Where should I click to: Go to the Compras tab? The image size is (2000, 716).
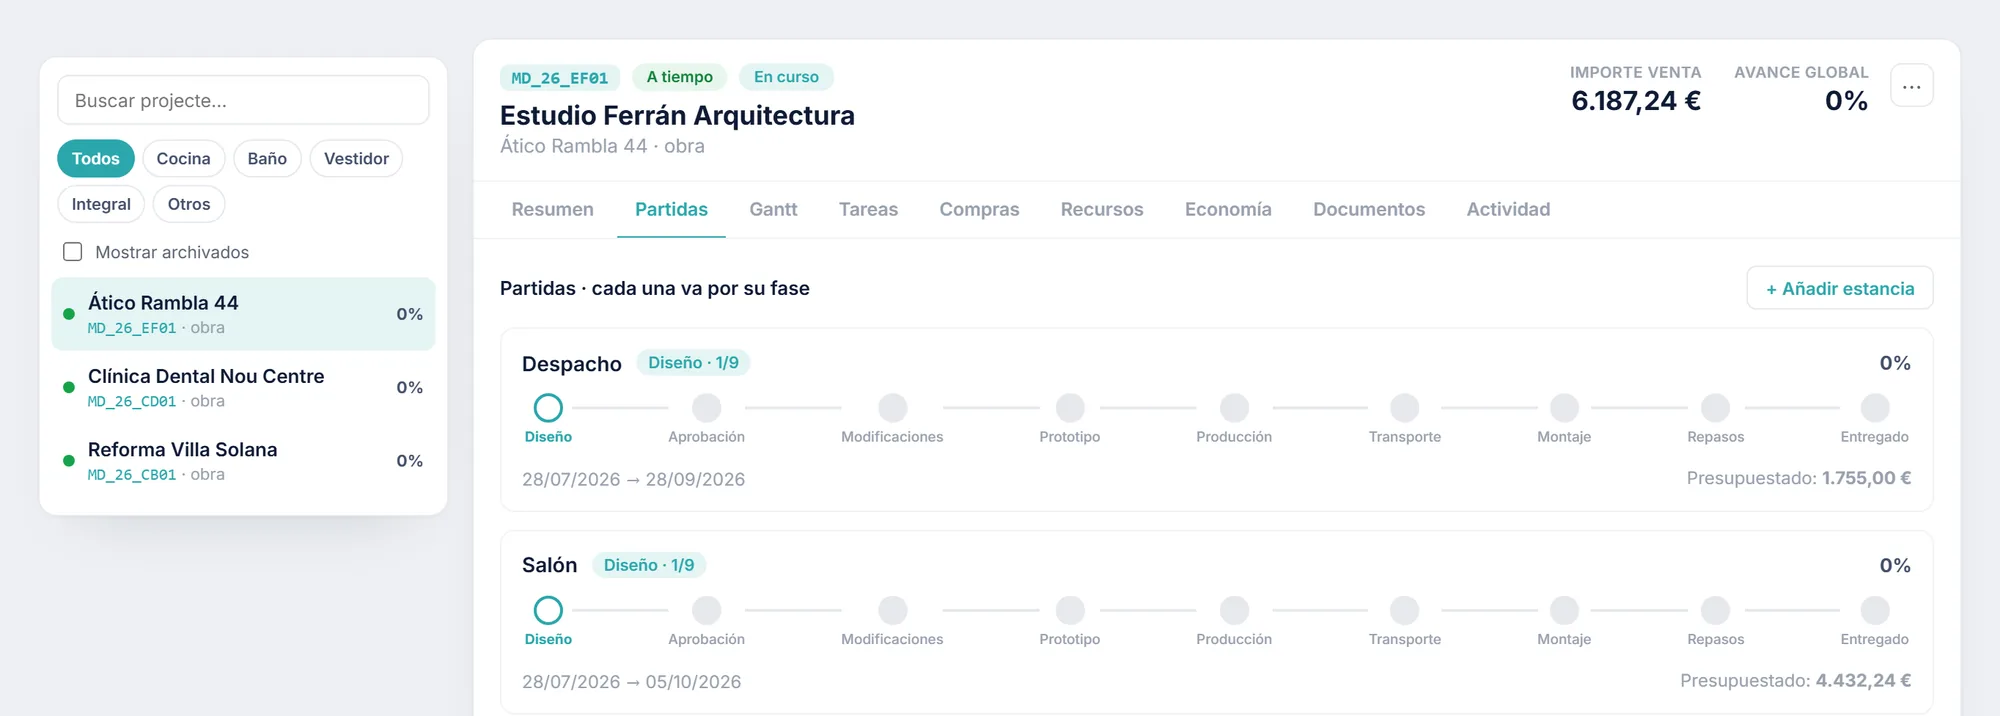pos(979,209)
